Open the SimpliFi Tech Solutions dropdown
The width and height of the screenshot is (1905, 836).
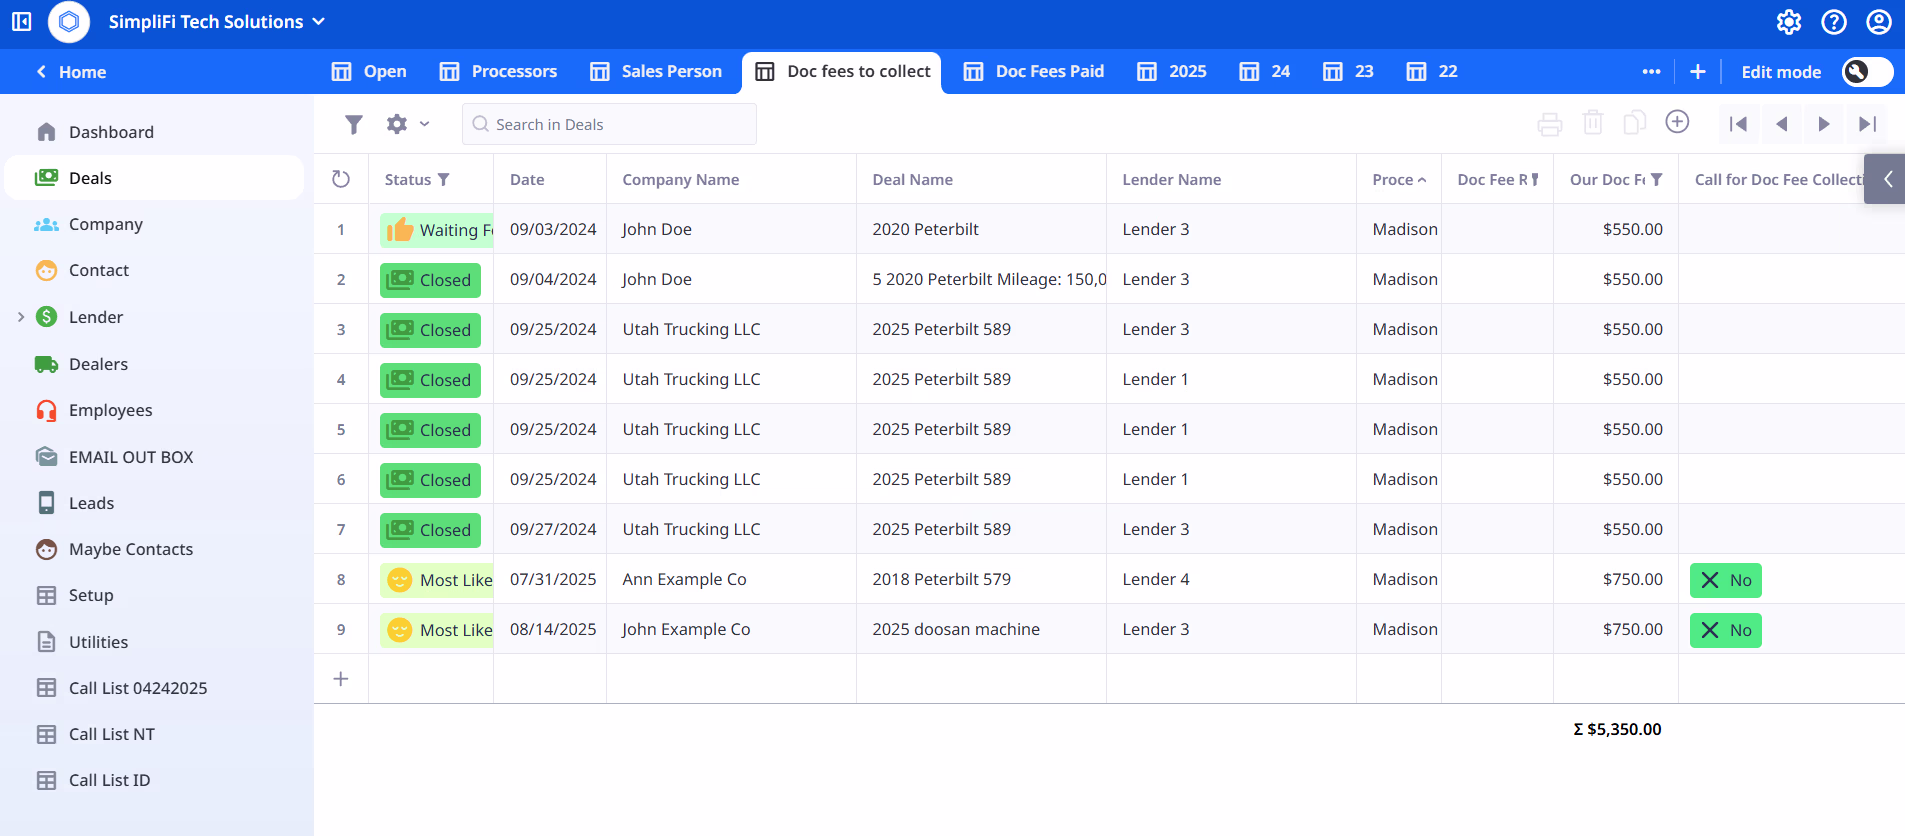(217, 21)
